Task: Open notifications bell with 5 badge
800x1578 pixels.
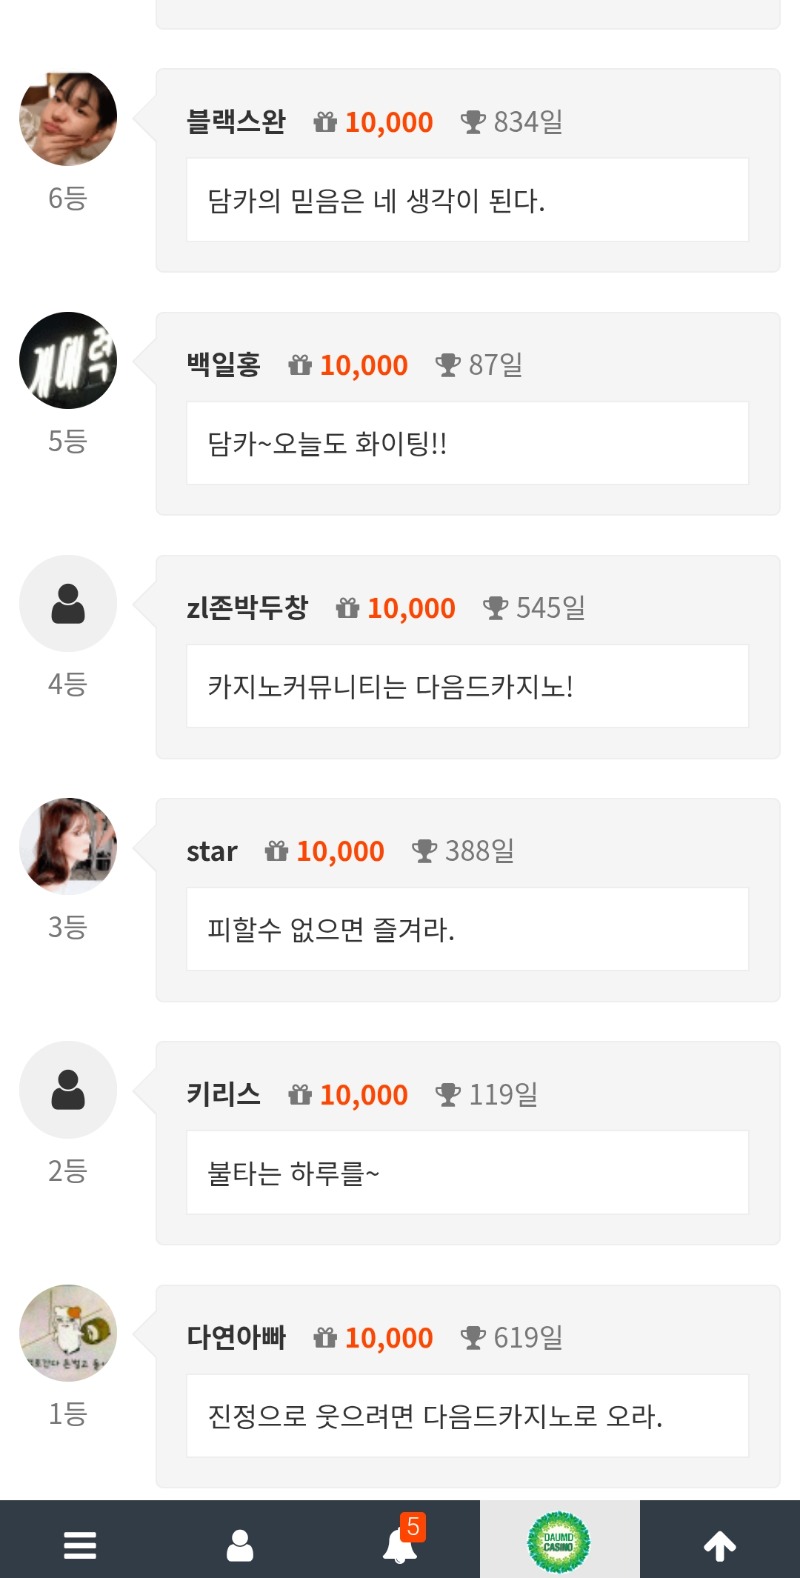Action: pos(400,1545)
